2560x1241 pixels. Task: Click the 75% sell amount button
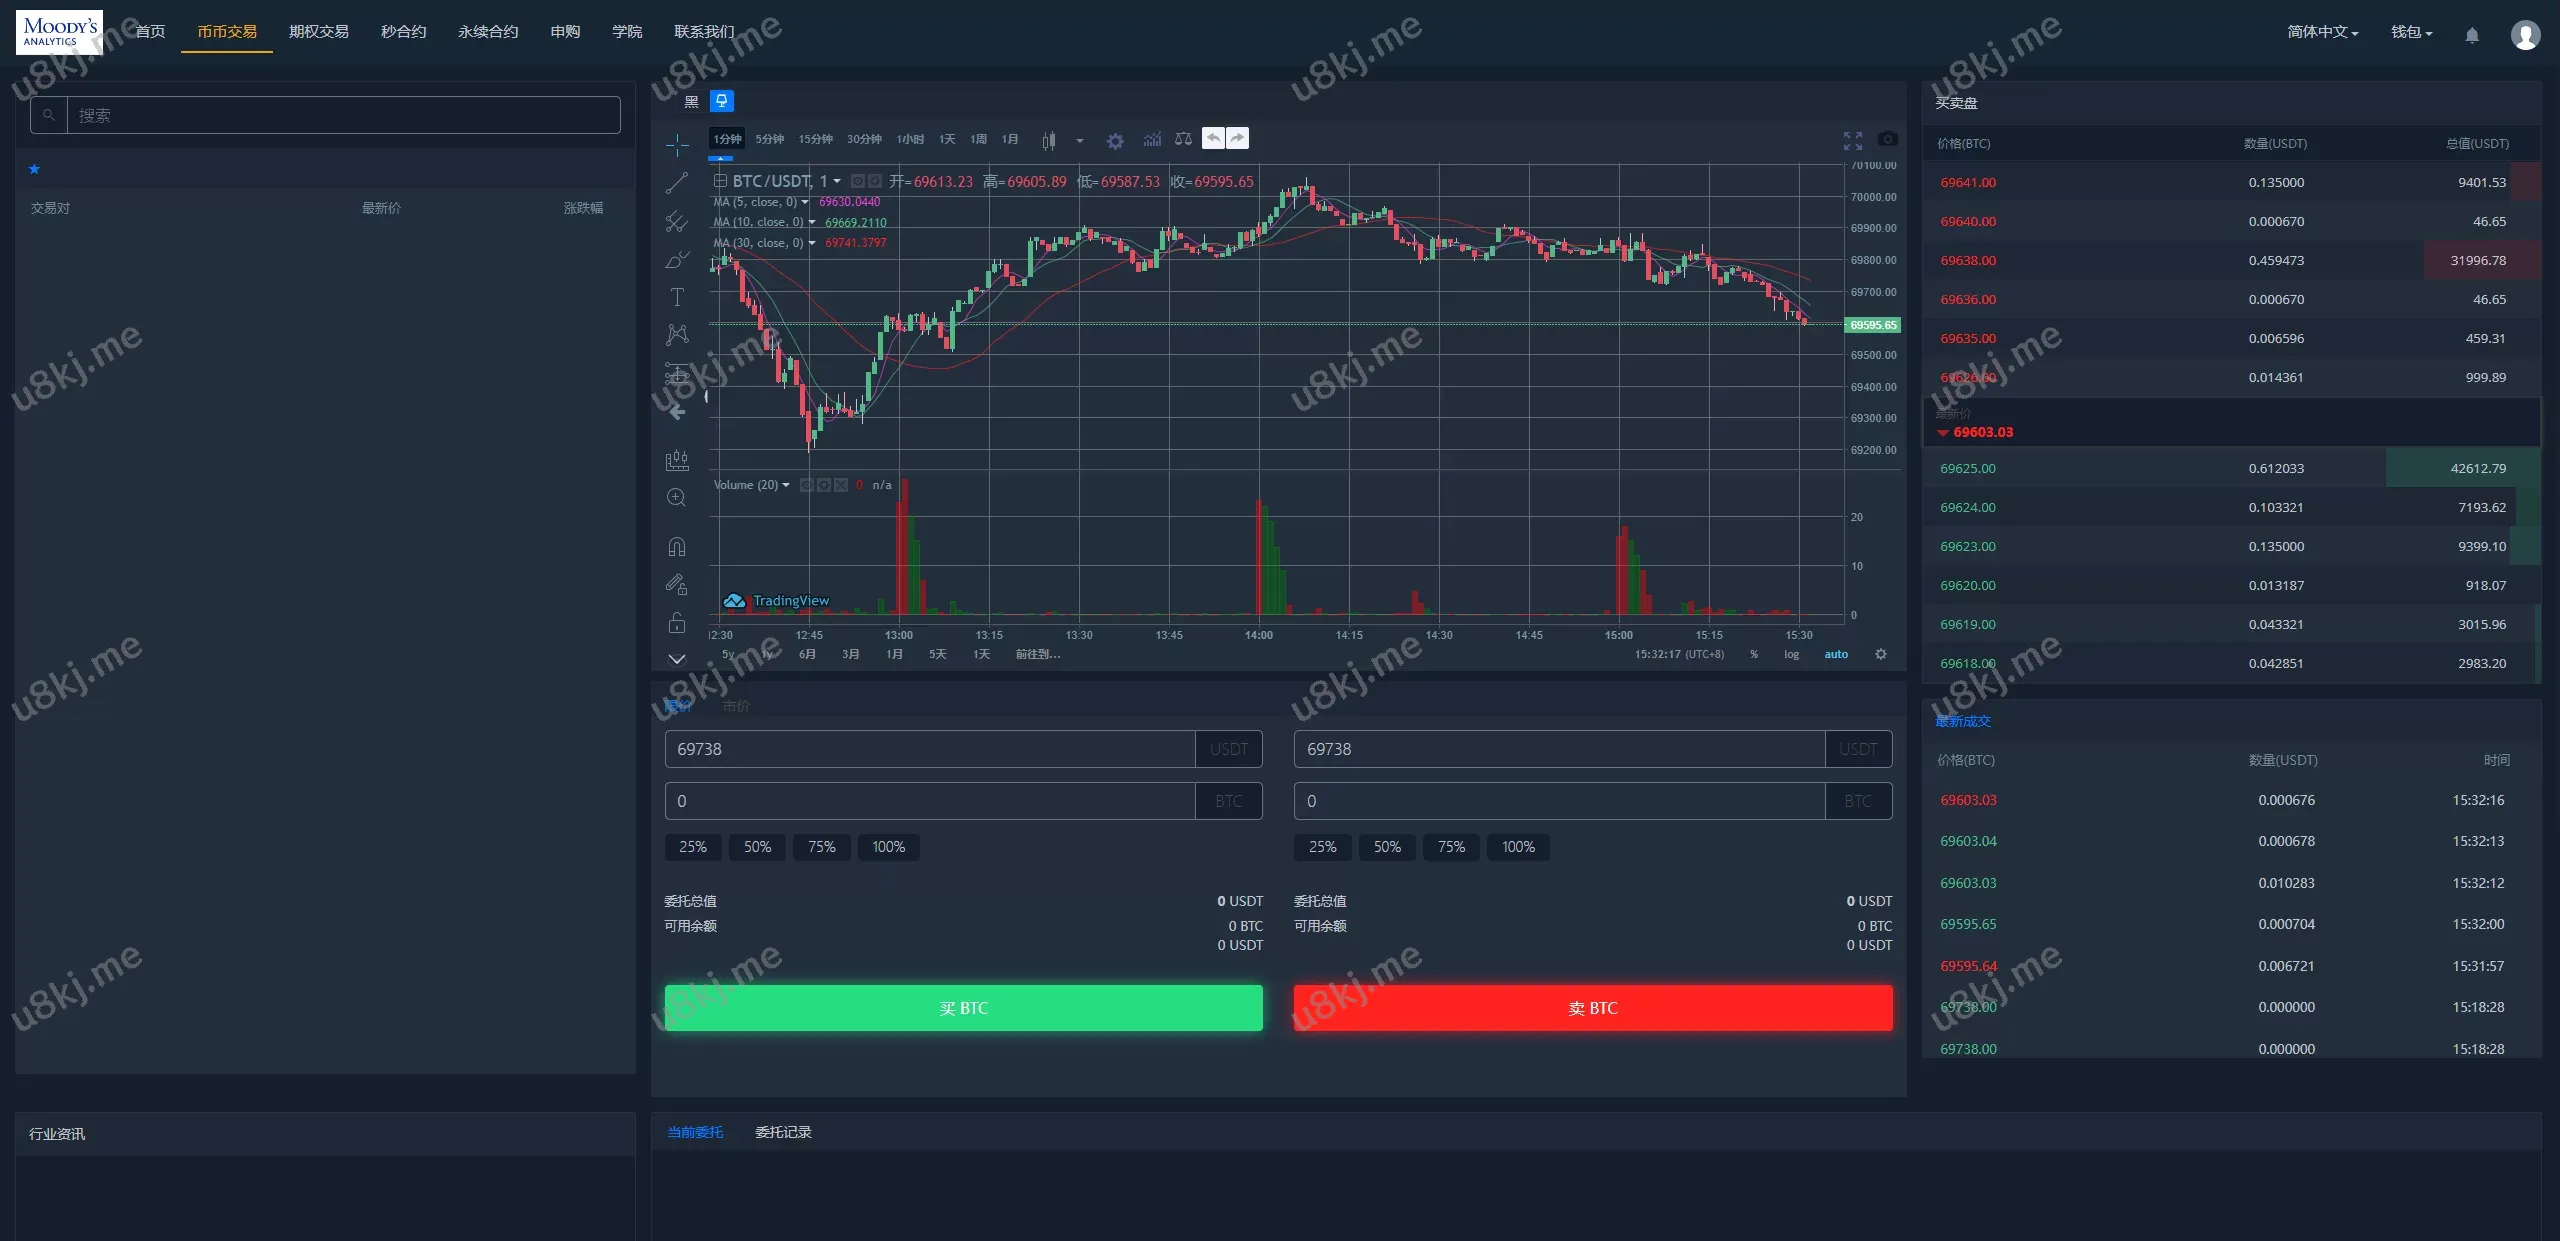pos(1451,847)
